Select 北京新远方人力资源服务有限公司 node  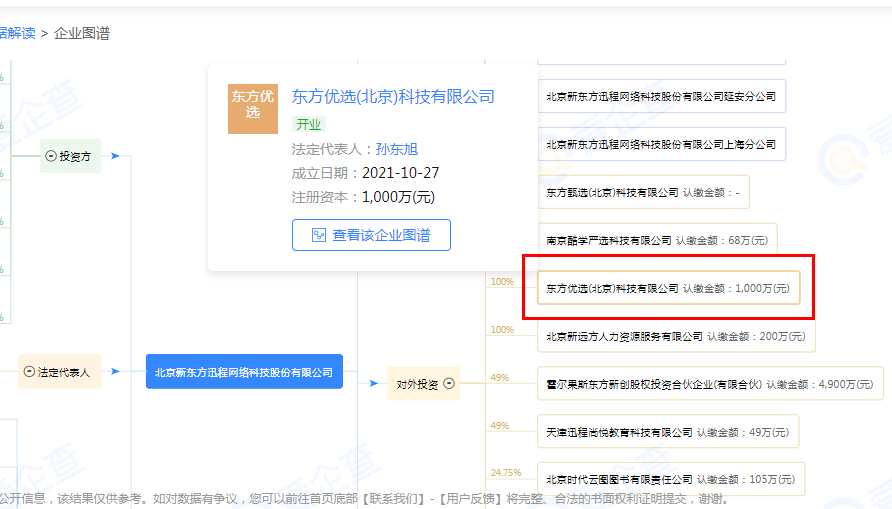[676, 337]
